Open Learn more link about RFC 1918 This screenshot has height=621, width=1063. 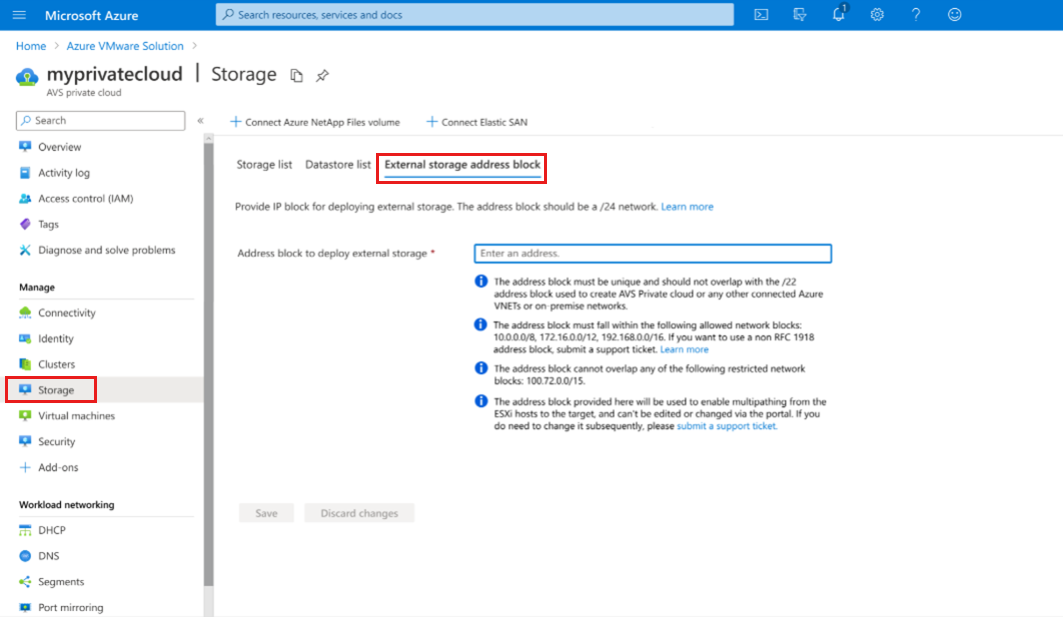684,350
